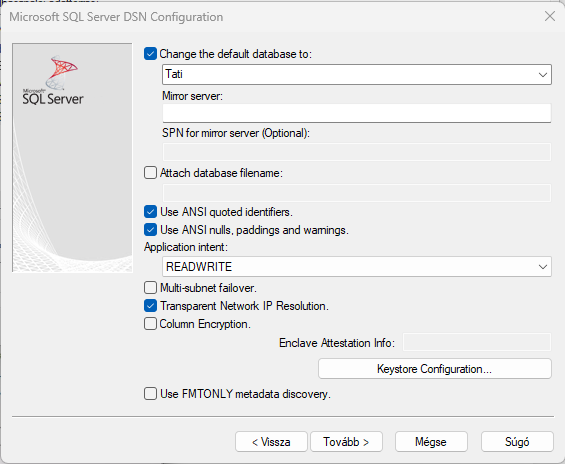
Task: Click the SPN for mirror server field
Action: (357, 152)
